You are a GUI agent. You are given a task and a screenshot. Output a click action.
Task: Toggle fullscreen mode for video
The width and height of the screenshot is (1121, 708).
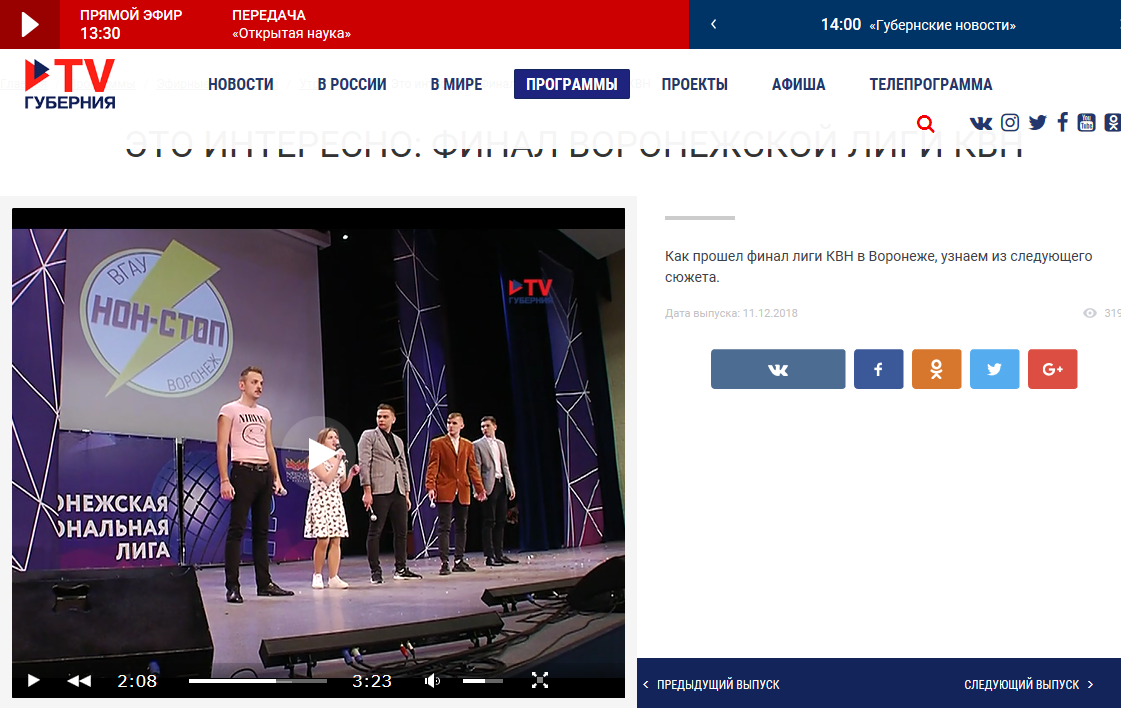pos(540,681)
